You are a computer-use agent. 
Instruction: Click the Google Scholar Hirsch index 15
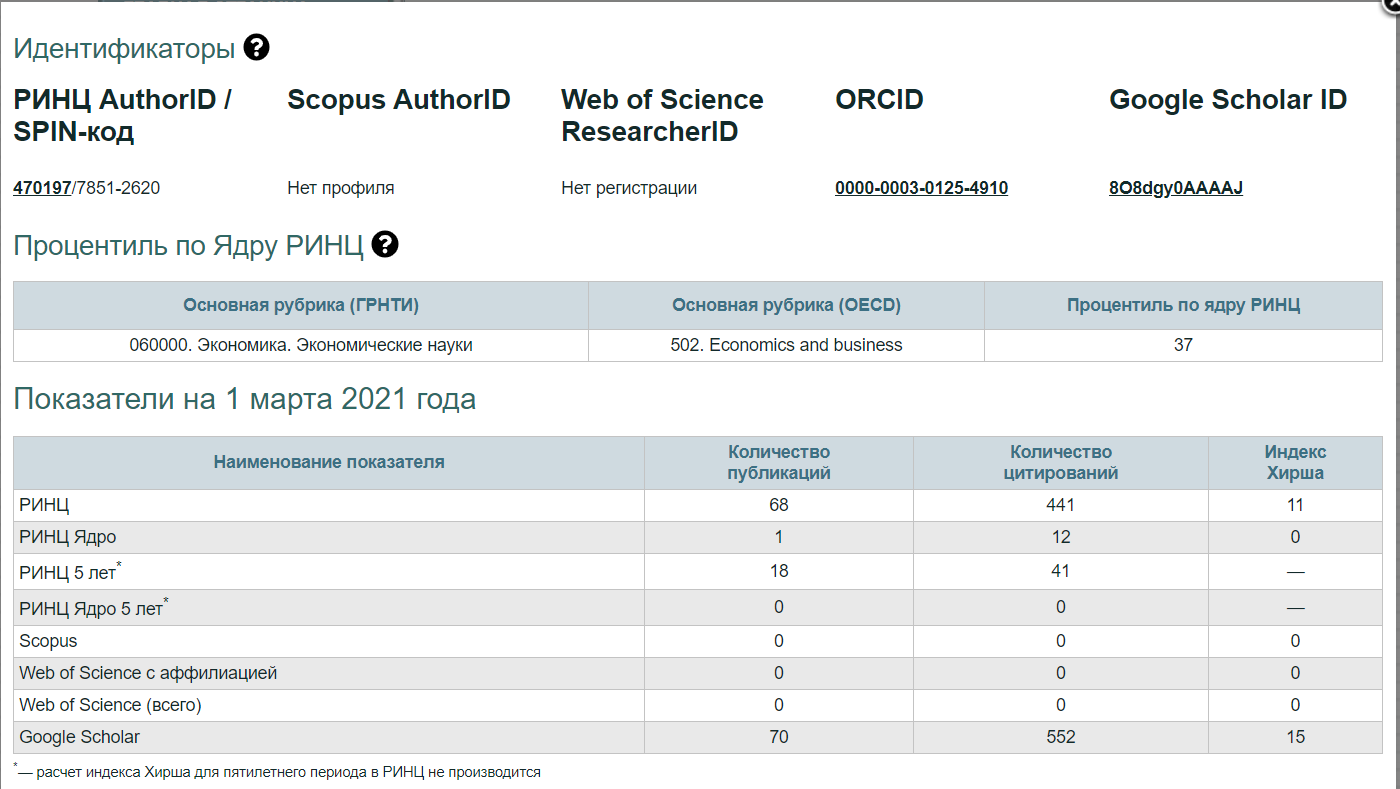(x=1295, y=738)
